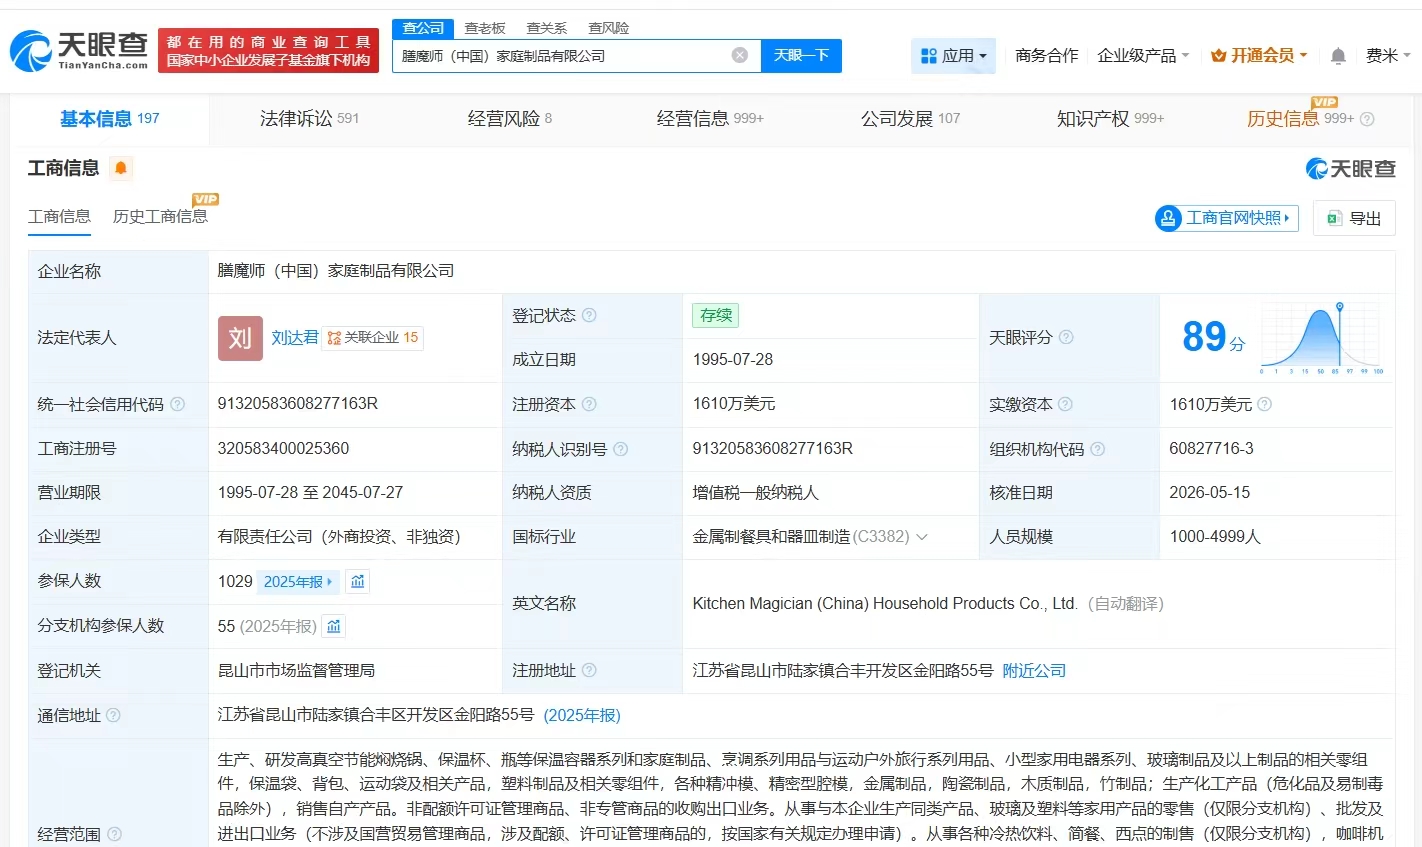The image size is (1422, 847).
Task: Select the 基本信息 tab
Action: pos(110,119)
